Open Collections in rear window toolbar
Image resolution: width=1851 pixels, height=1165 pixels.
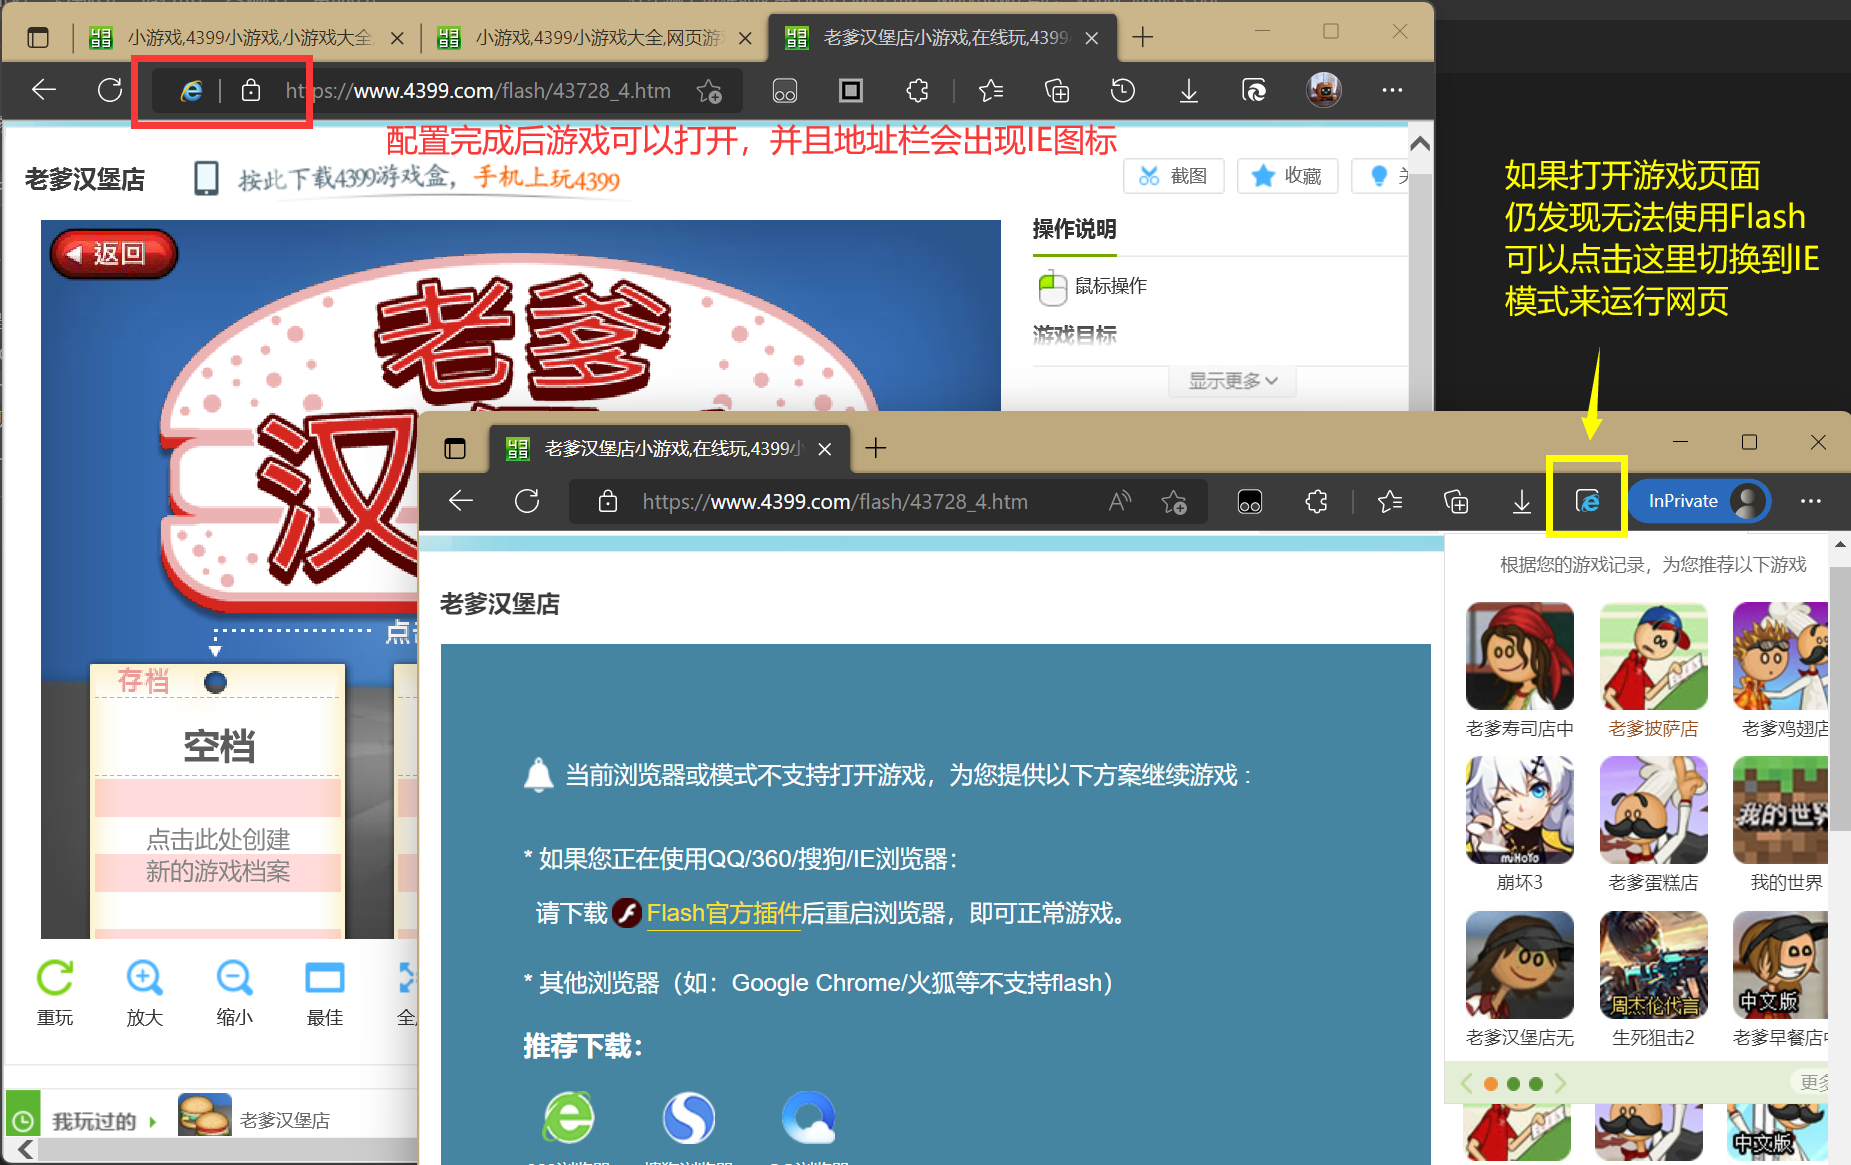coord(1057,91)
